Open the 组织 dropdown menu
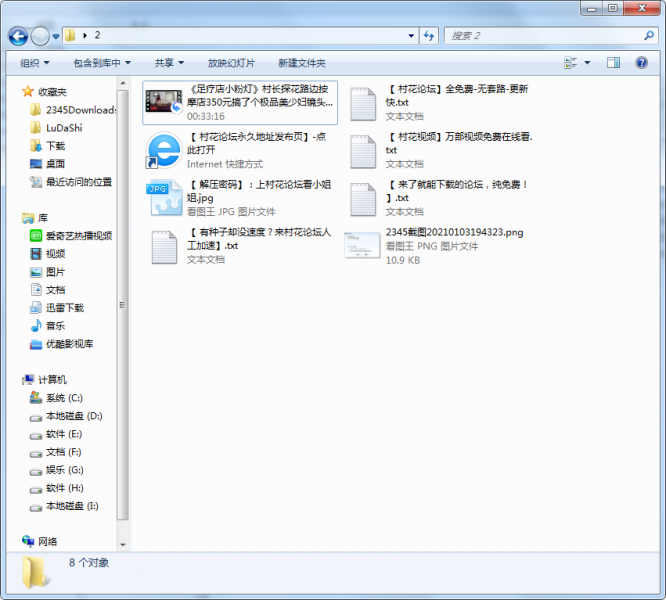The image size is (666, 600). (39, 63)
